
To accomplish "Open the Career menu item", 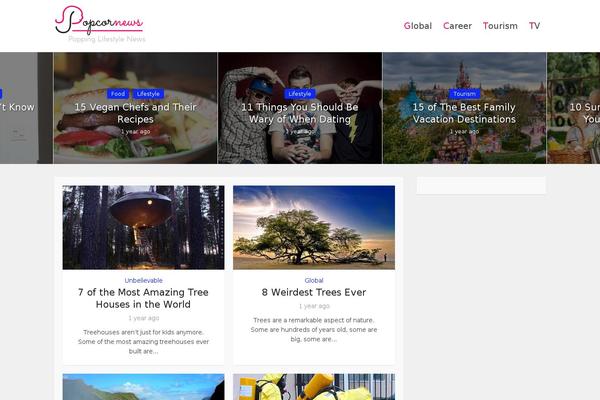I will [457, 26].
